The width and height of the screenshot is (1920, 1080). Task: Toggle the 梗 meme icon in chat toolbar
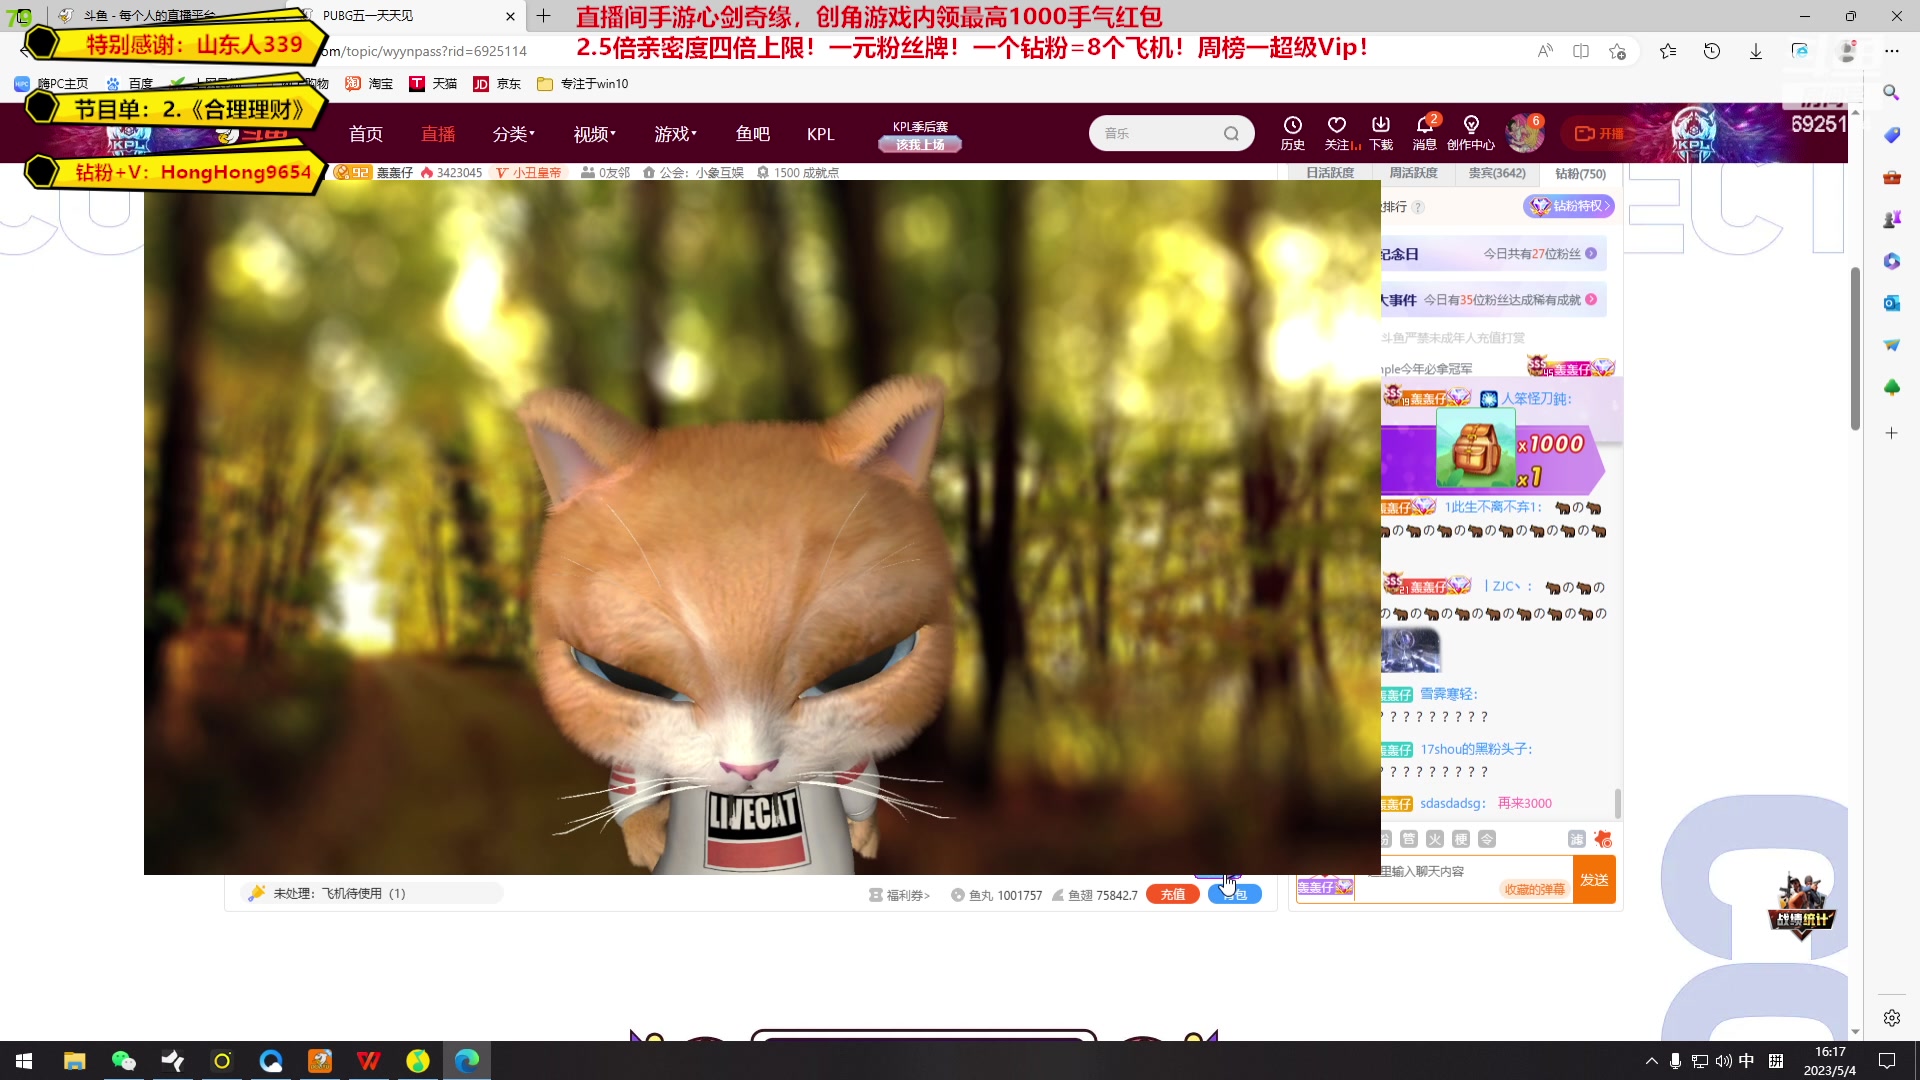(1461, 839)
